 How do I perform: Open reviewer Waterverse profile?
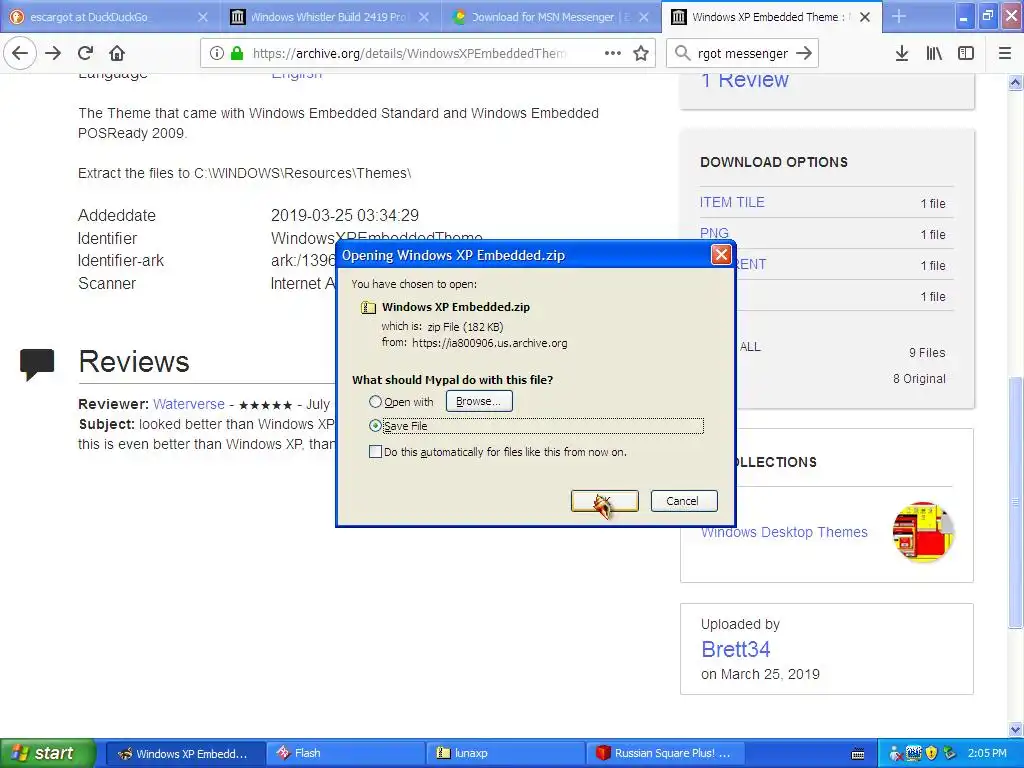[189, 404]
